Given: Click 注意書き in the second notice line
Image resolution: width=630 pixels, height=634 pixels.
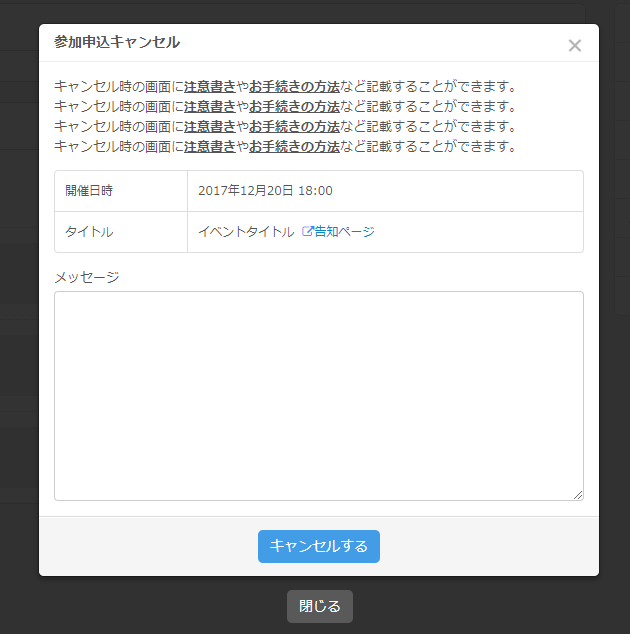Looking at the screenshot, I should pos(210,107).
